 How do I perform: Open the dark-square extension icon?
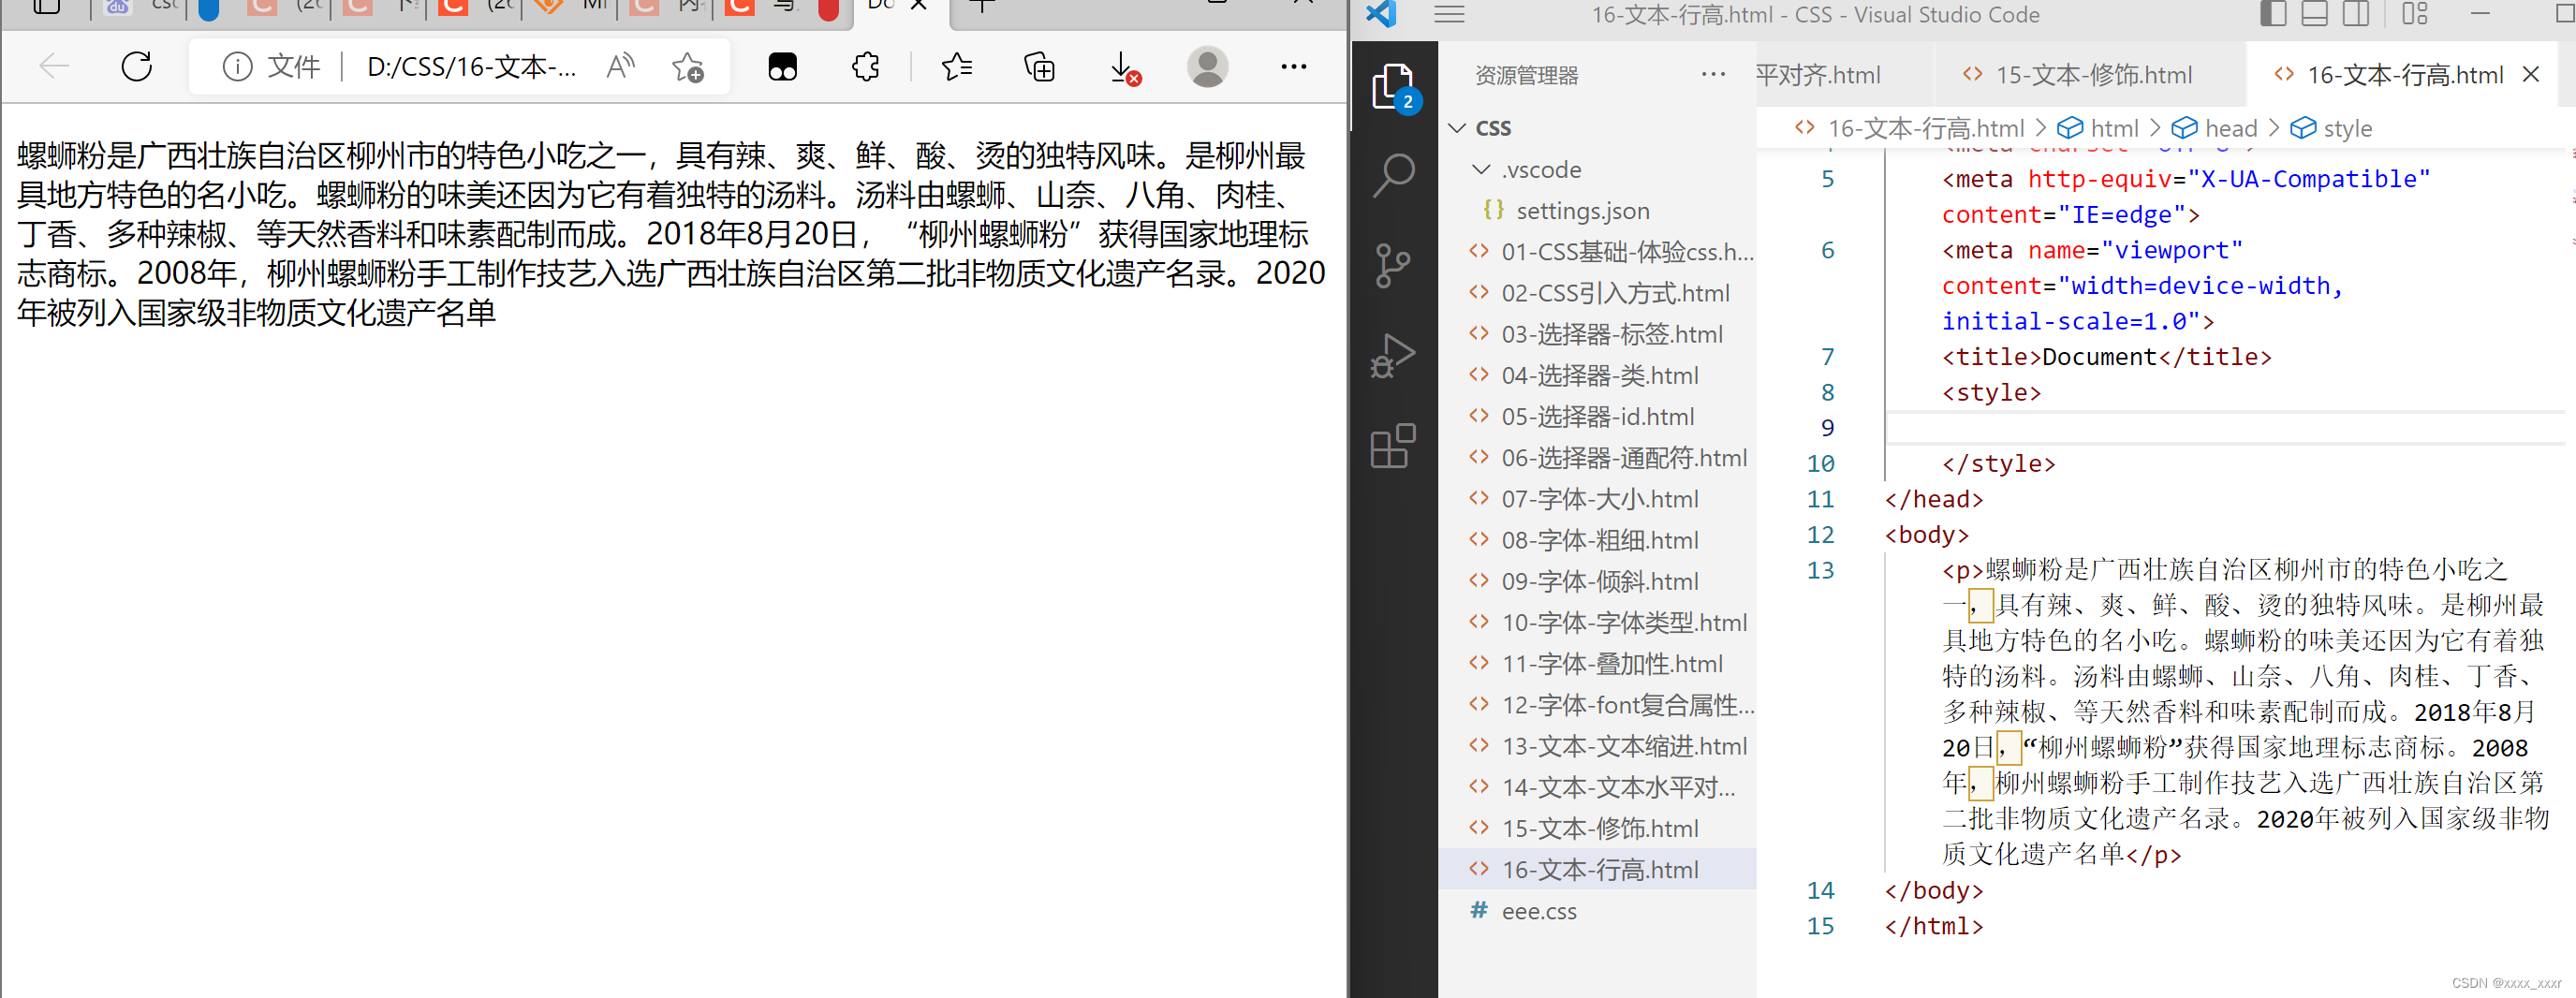[782, 67]
